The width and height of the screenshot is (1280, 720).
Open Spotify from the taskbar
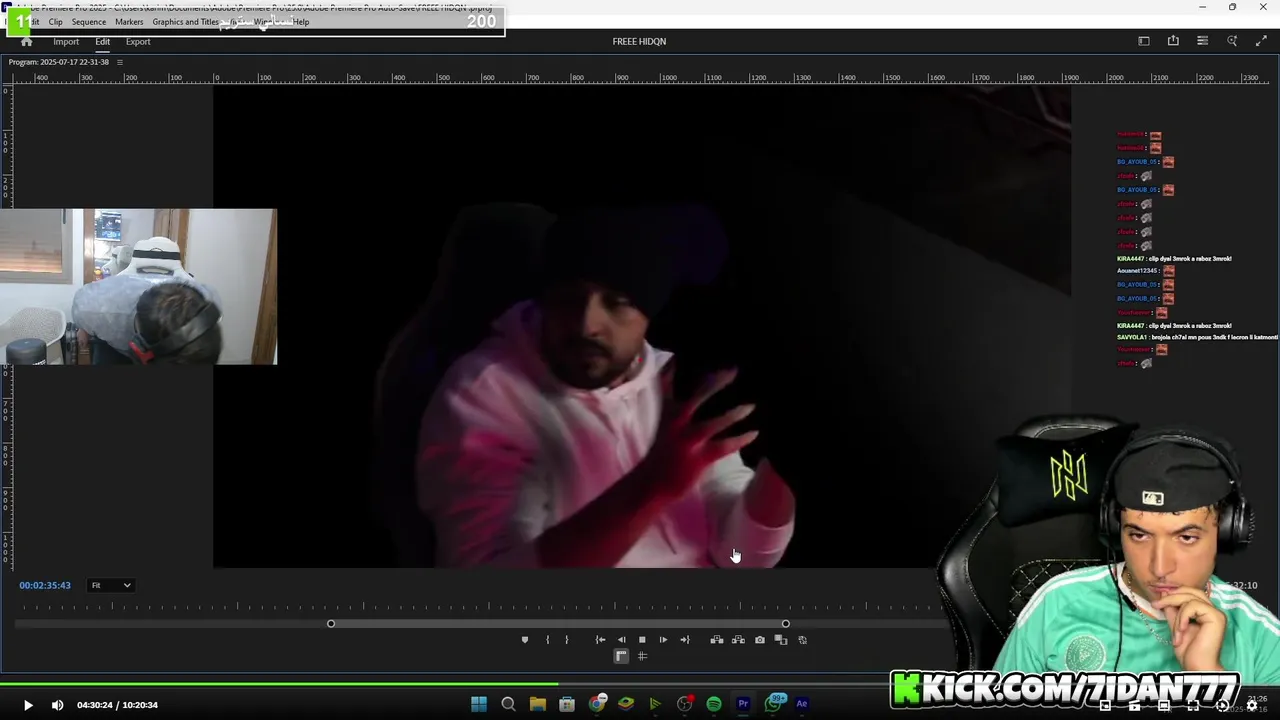(x=714, y=704)
